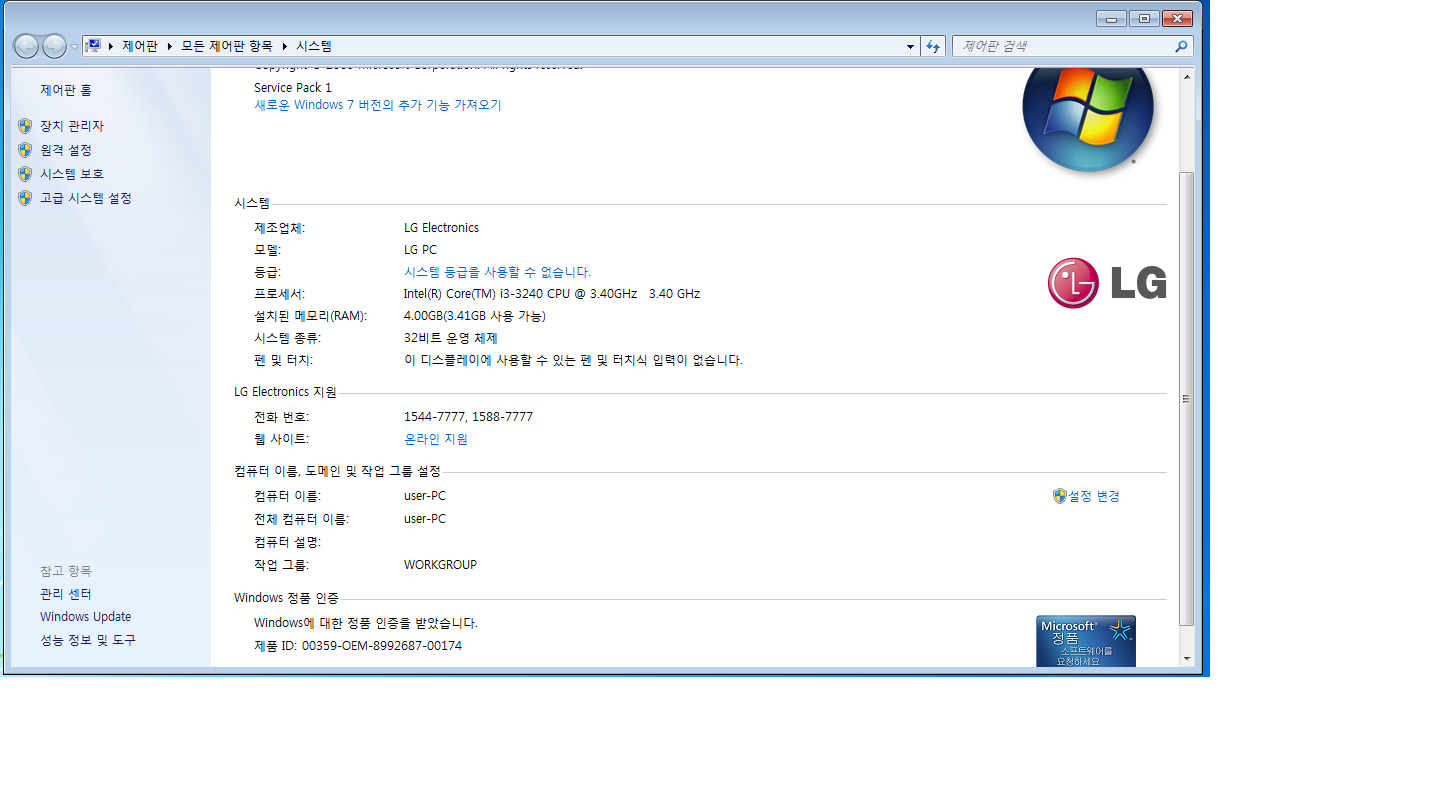
Task: Click the 'Service Pack 1' text
Action: click(x=293, y=88)
